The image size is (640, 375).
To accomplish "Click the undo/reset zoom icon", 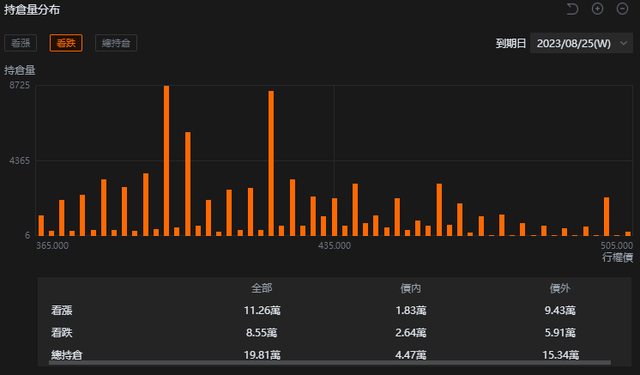I will (572, 9).
